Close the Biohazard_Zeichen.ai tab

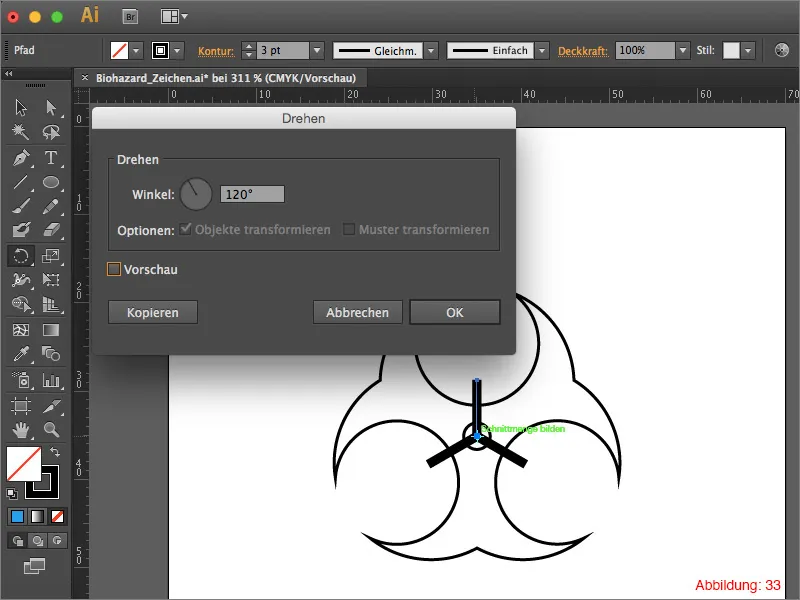pyautogui.click(x=85, y=78)
